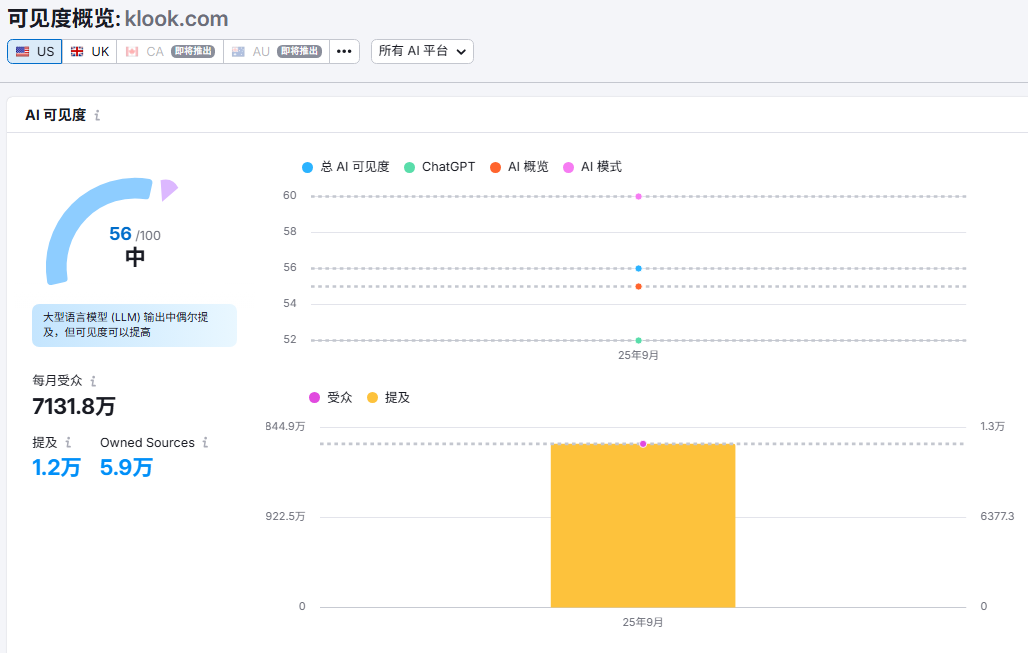Click the info icon beside Owned Sources

[x=205, y=442]
